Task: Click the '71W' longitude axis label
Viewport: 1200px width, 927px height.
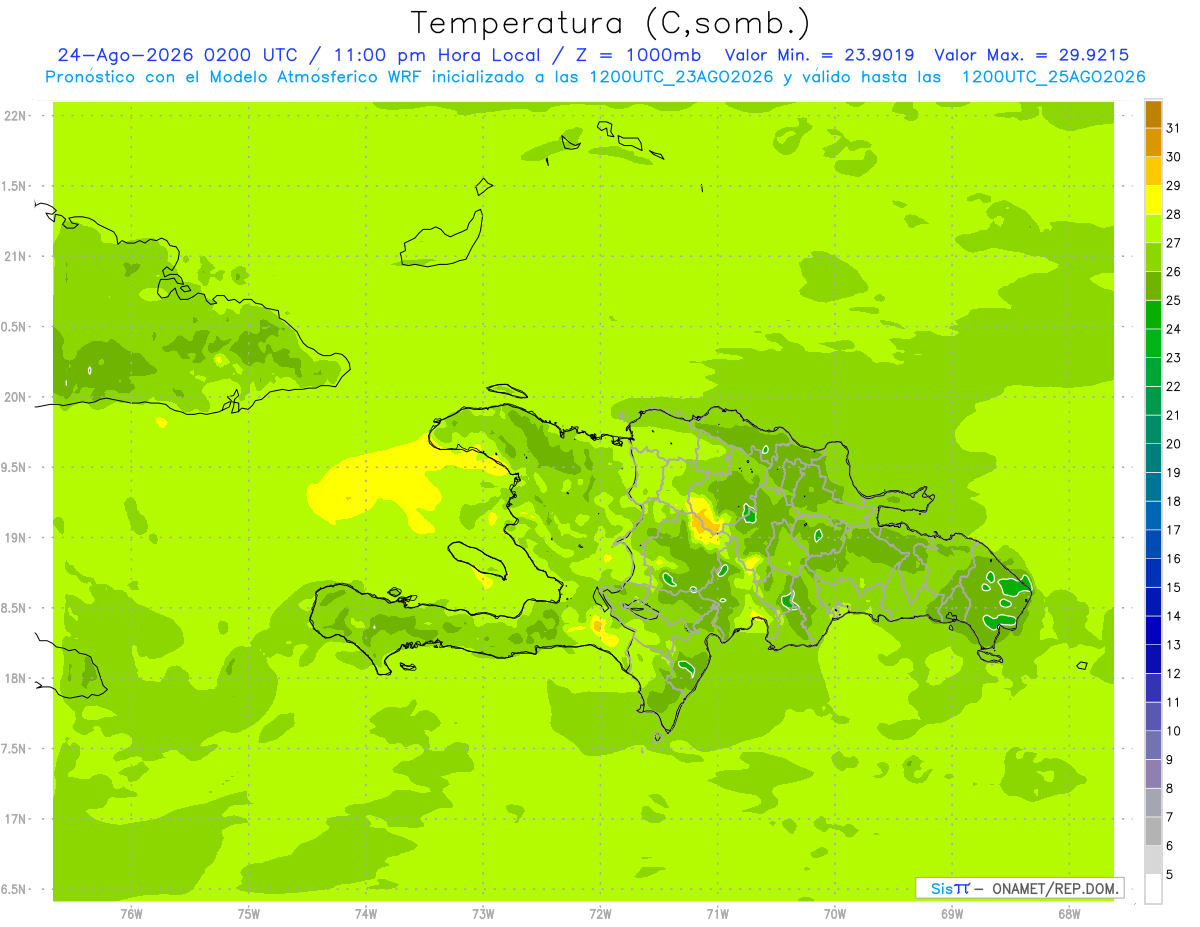Action: (x=717, y=914)
